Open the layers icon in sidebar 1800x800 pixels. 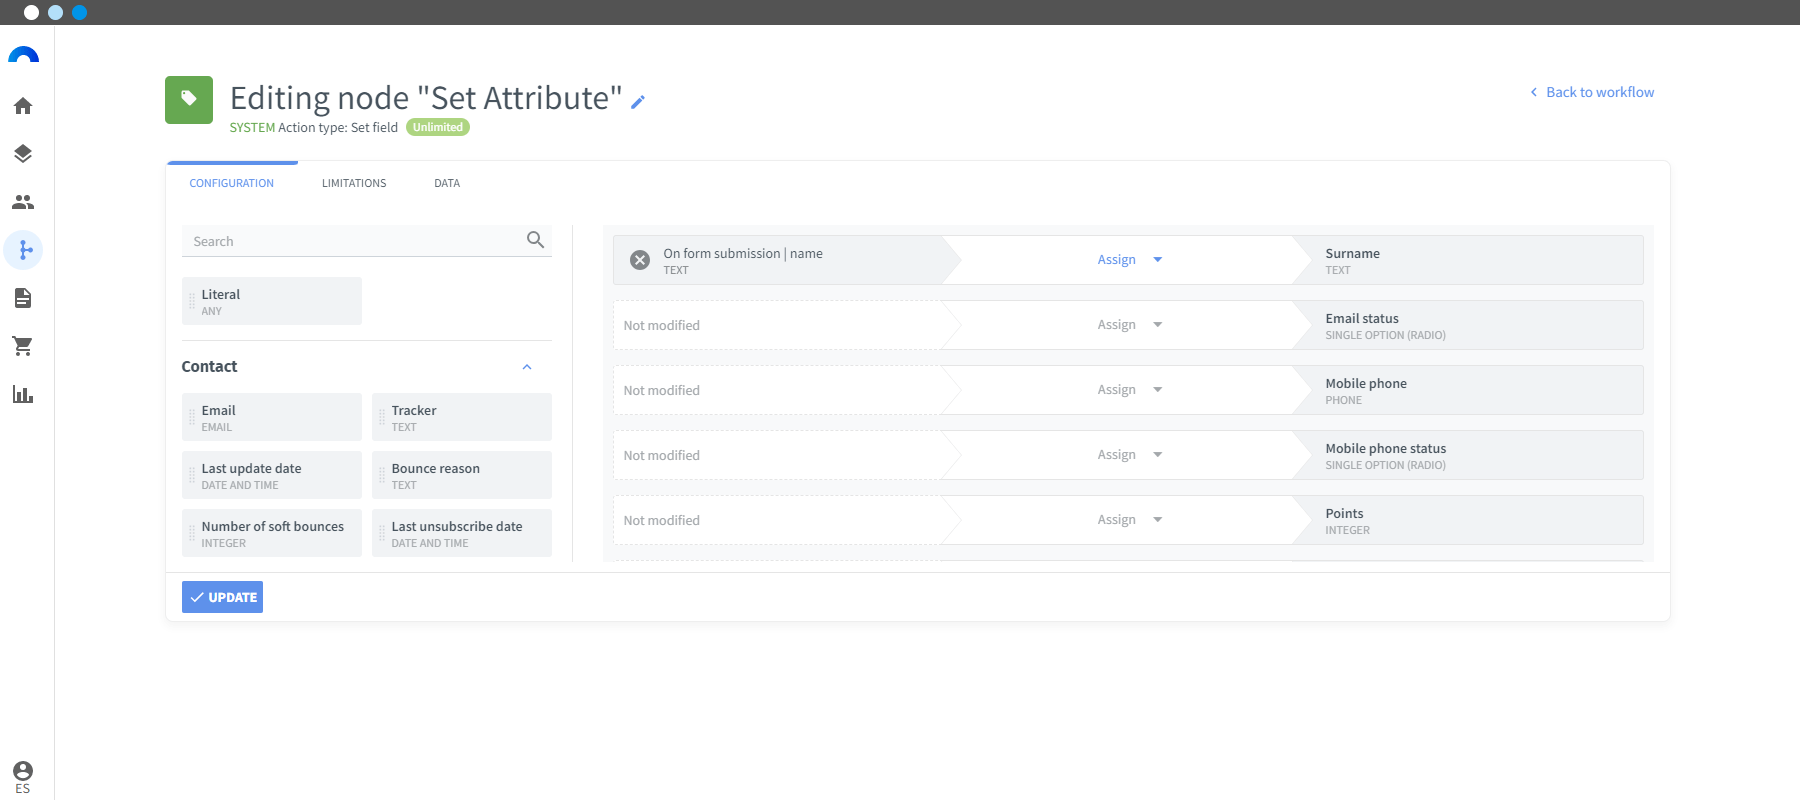click(x=23, y=154)
